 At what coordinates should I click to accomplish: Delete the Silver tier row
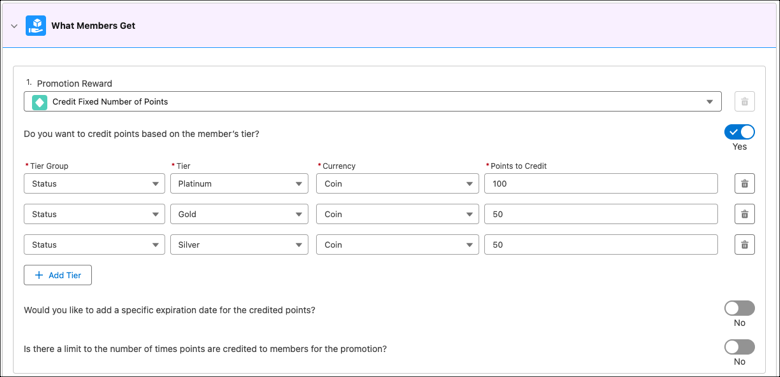click(x=745, y=245)
